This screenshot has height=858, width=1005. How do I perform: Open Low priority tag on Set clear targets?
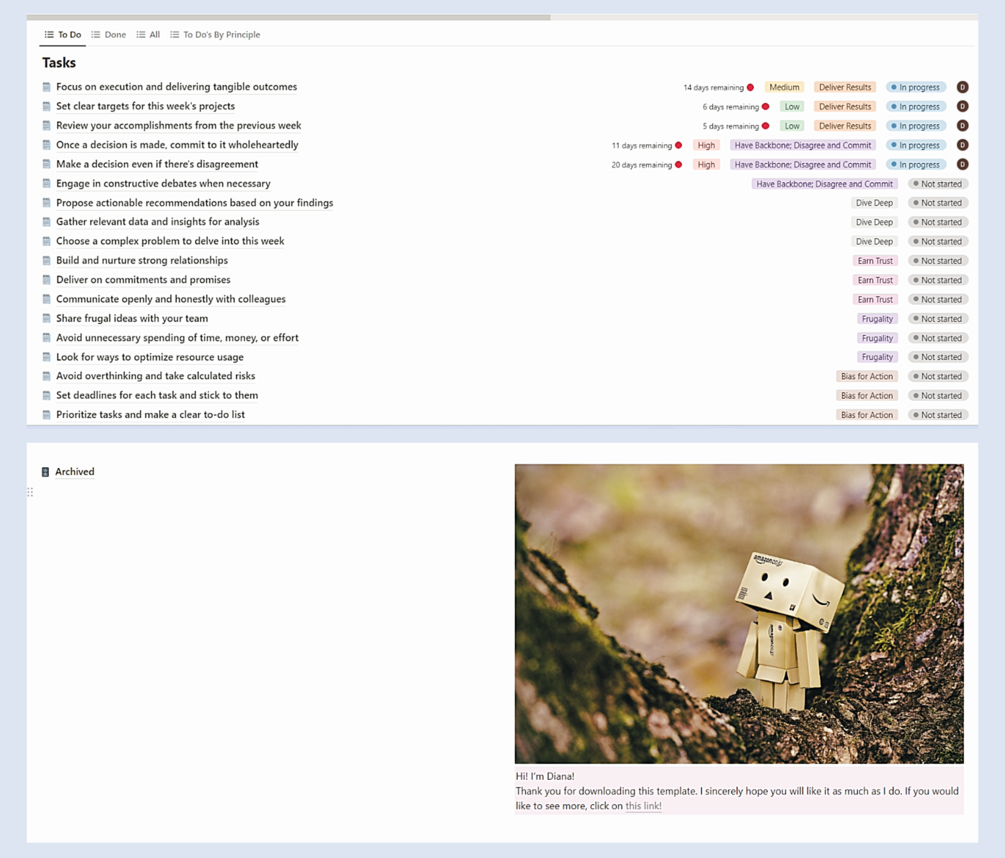(x=792, y=106)
